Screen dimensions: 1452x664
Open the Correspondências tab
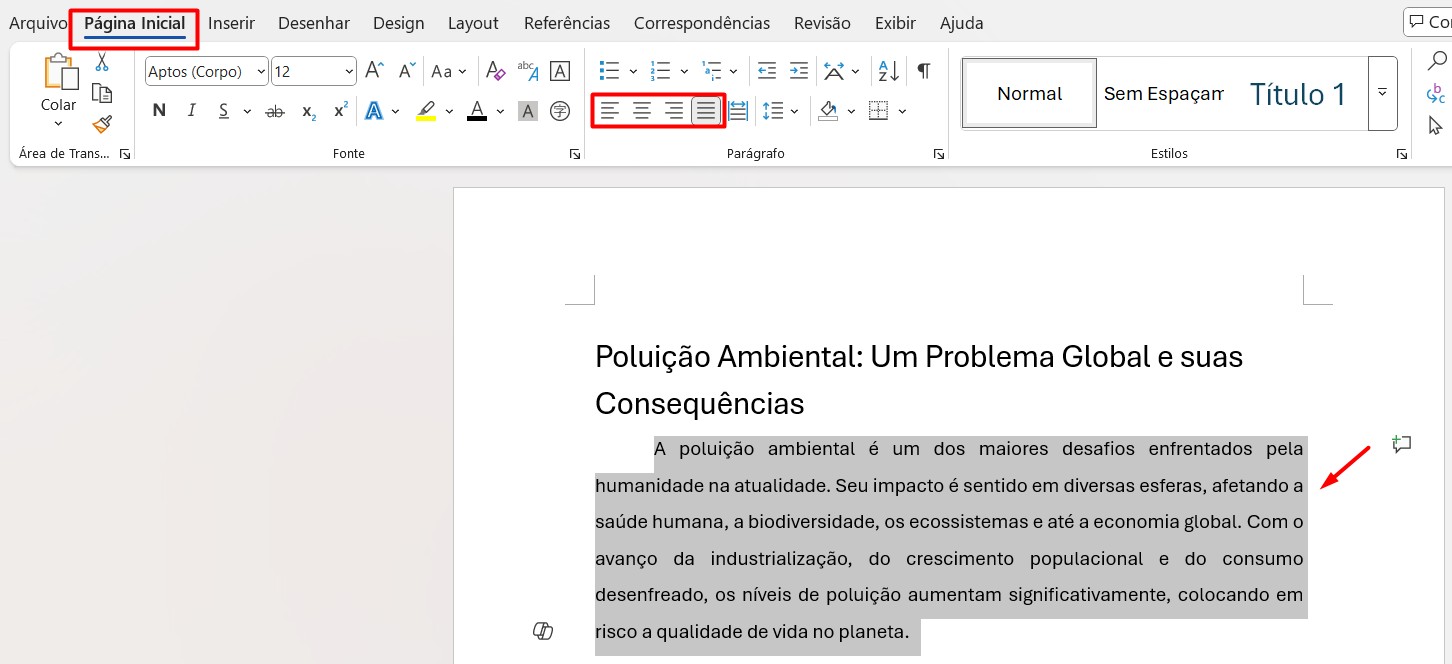(x=702, y=23)
